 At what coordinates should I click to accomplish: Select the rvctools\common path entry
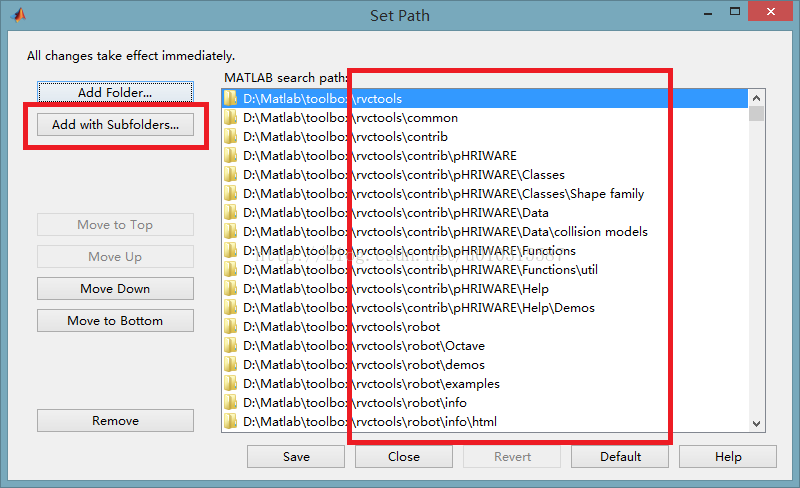(x=485, y=118)
